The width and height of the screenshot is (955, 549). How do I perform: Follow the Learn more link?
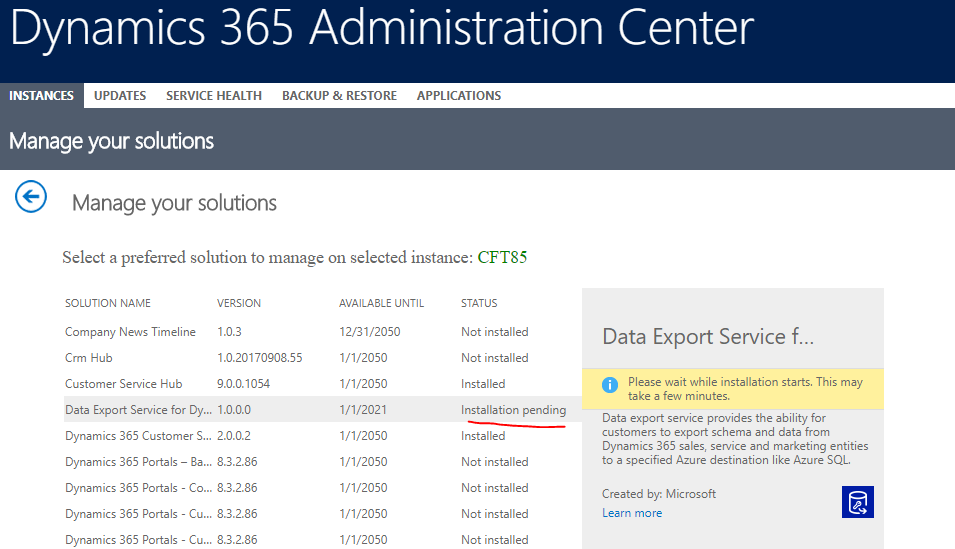(632, 513)
